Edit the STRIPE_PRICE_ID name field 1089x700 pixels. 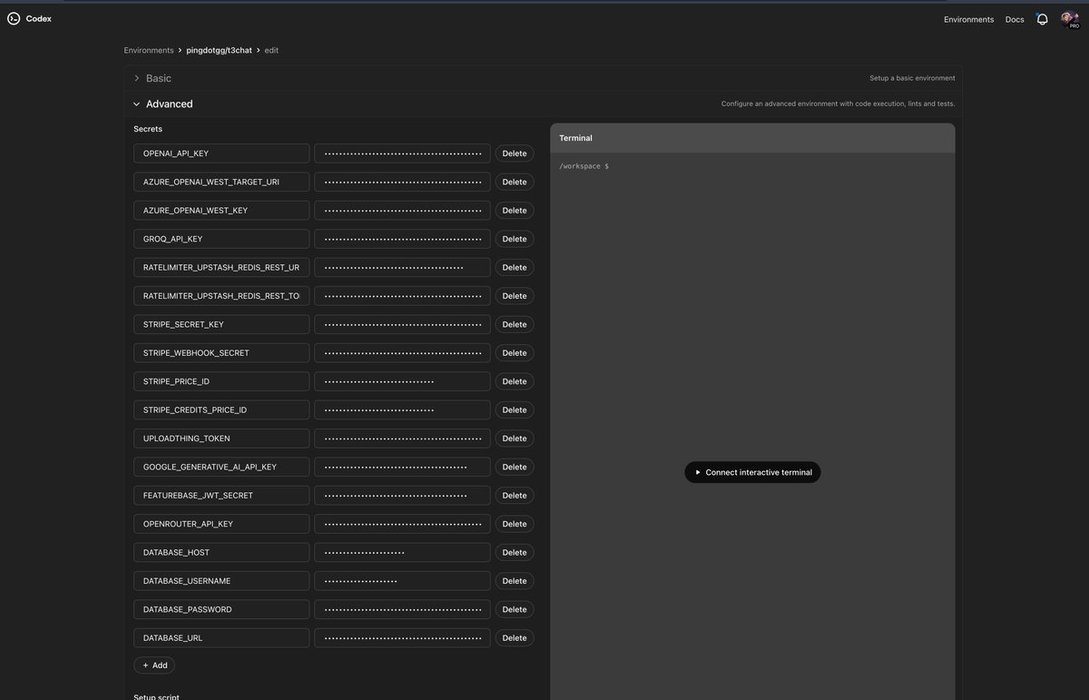(221, 382)
